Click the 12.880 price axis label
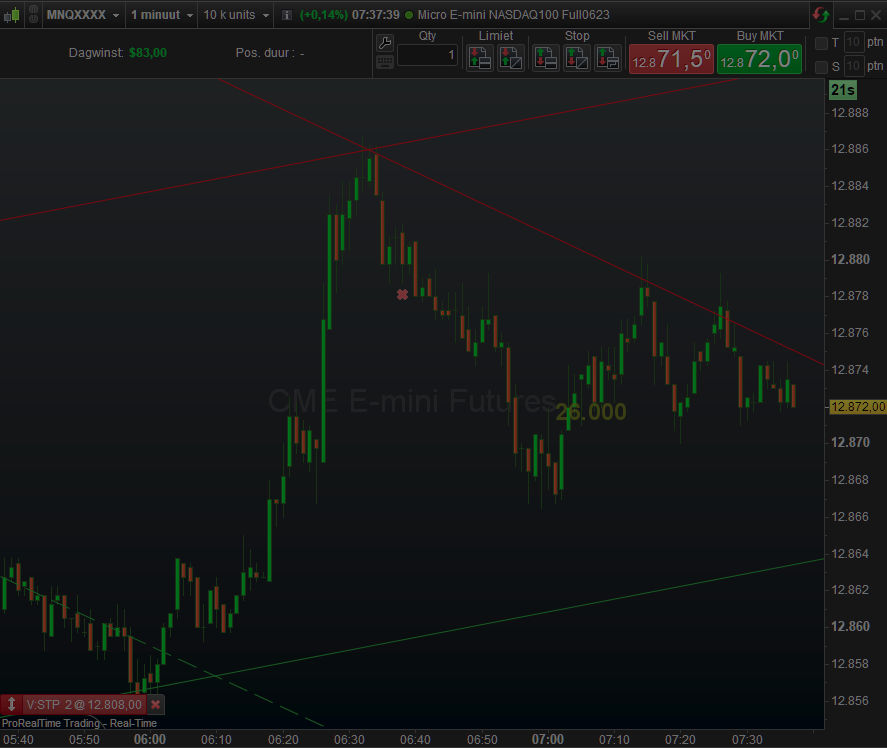The image size is (887, 748). (850, 259)
